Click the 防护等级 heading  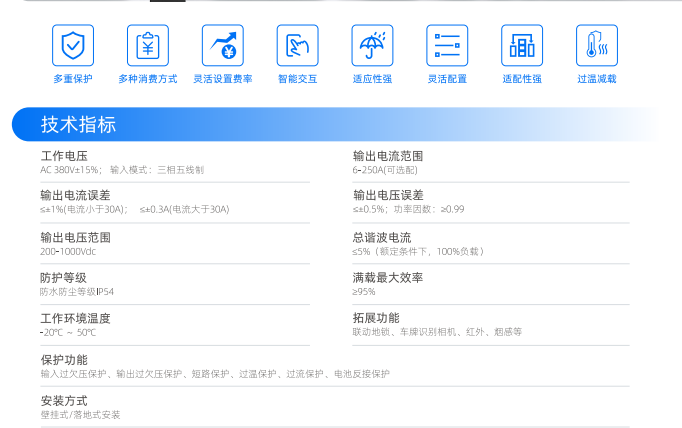coord(64,278)
